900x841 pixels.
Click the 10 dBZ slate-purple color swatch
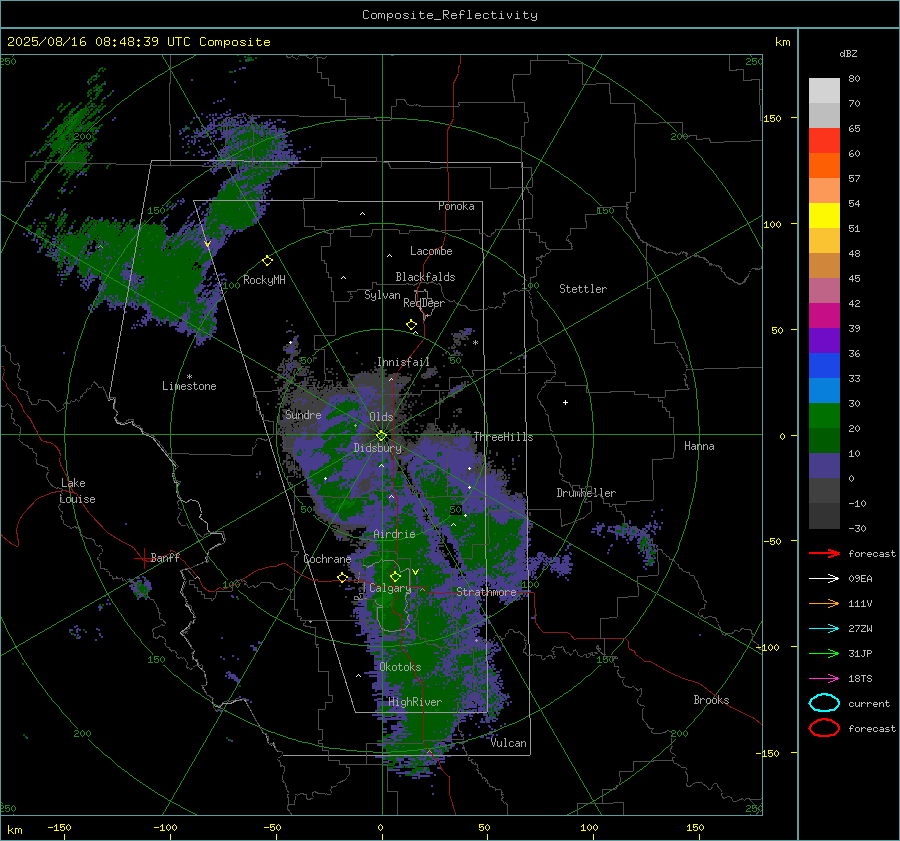824,465
